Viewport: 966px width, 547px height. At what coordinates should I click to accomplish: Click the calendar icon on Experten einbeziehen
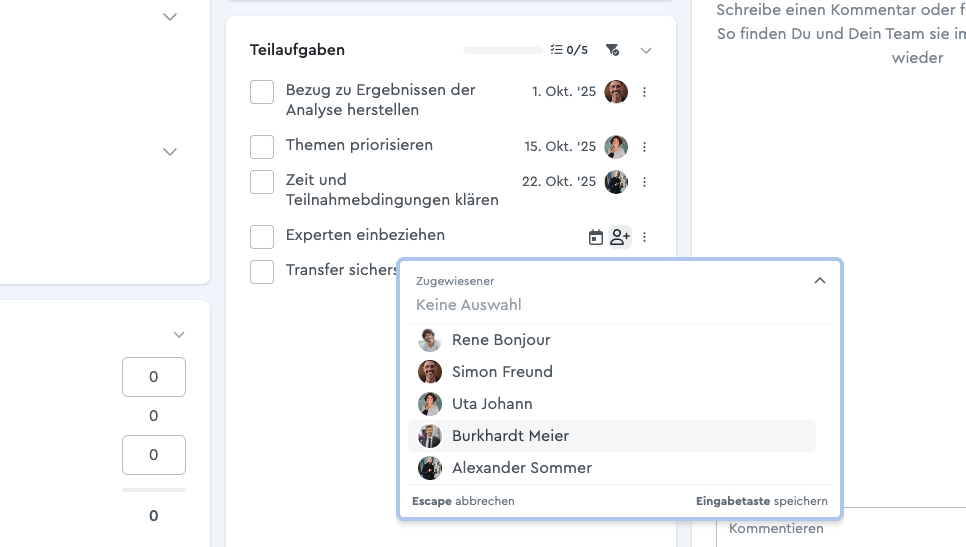tap(596, 237)
